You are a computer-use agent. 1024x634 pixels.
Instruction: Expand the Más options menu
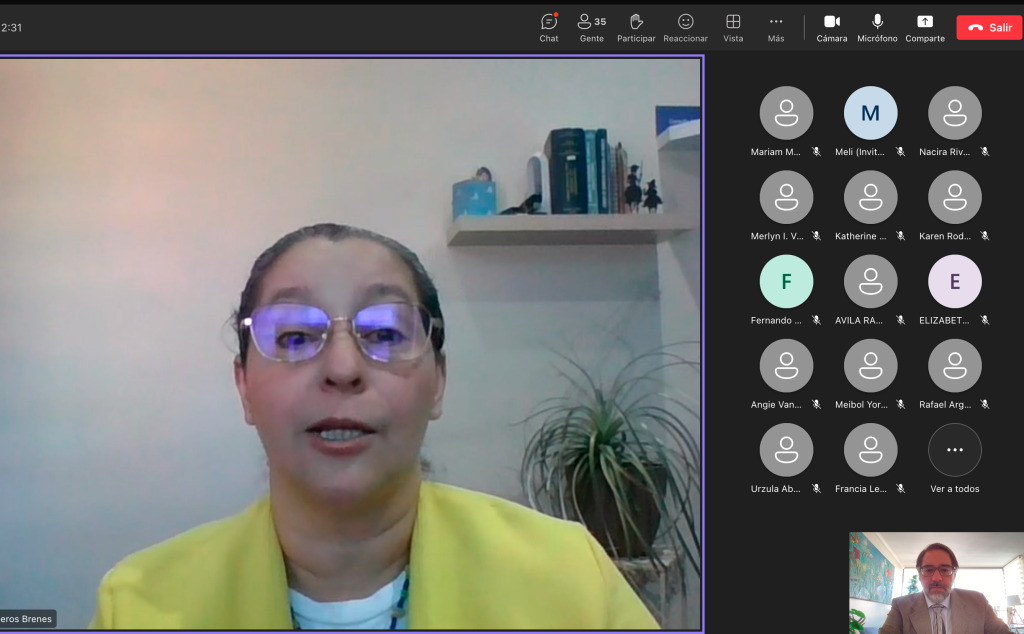[776, 27]
